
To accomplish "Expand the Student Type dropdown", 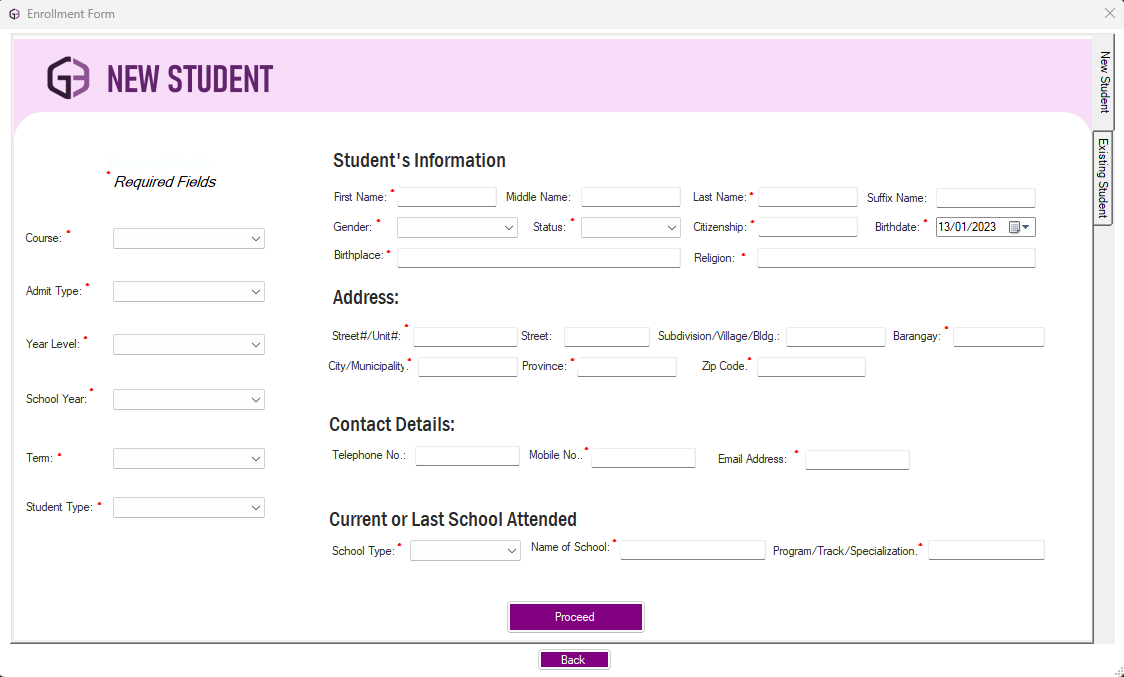I will point(189,508).
